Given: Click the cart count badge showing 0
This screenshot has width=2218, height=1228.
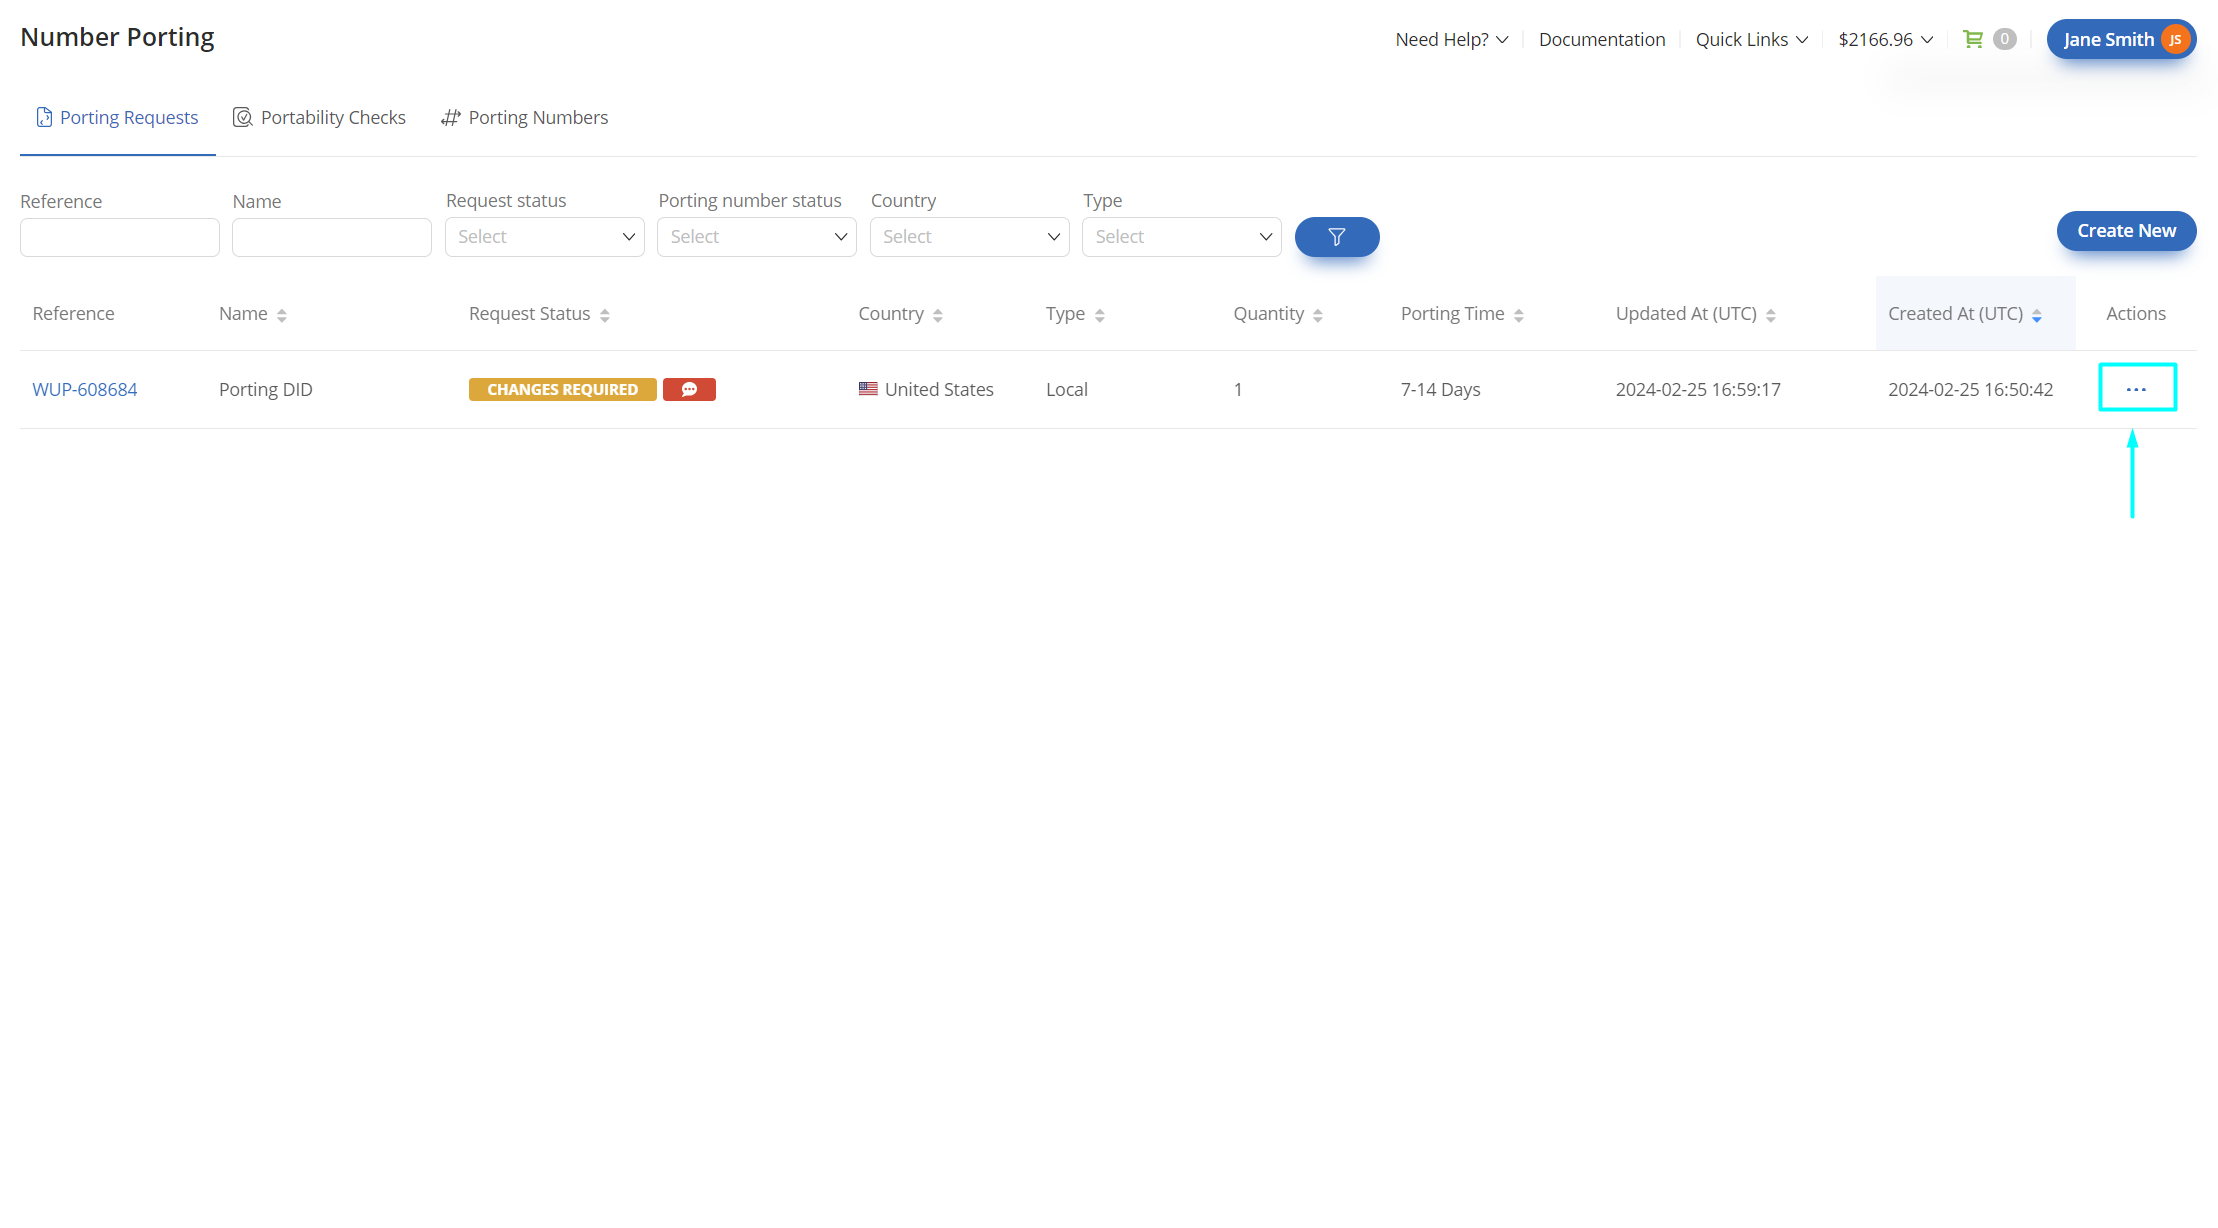Looking at the screenshot, I should 2004,39.
